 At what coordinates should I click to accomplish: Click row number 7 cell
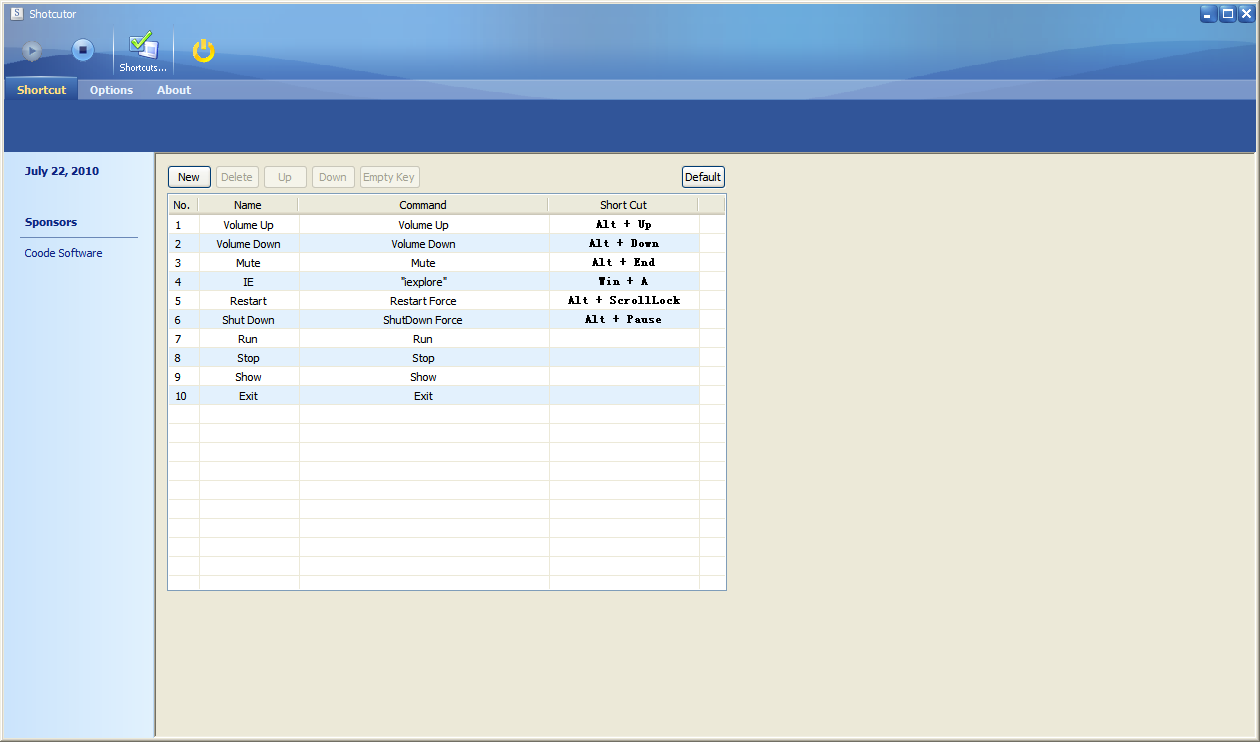pos(184,339)
